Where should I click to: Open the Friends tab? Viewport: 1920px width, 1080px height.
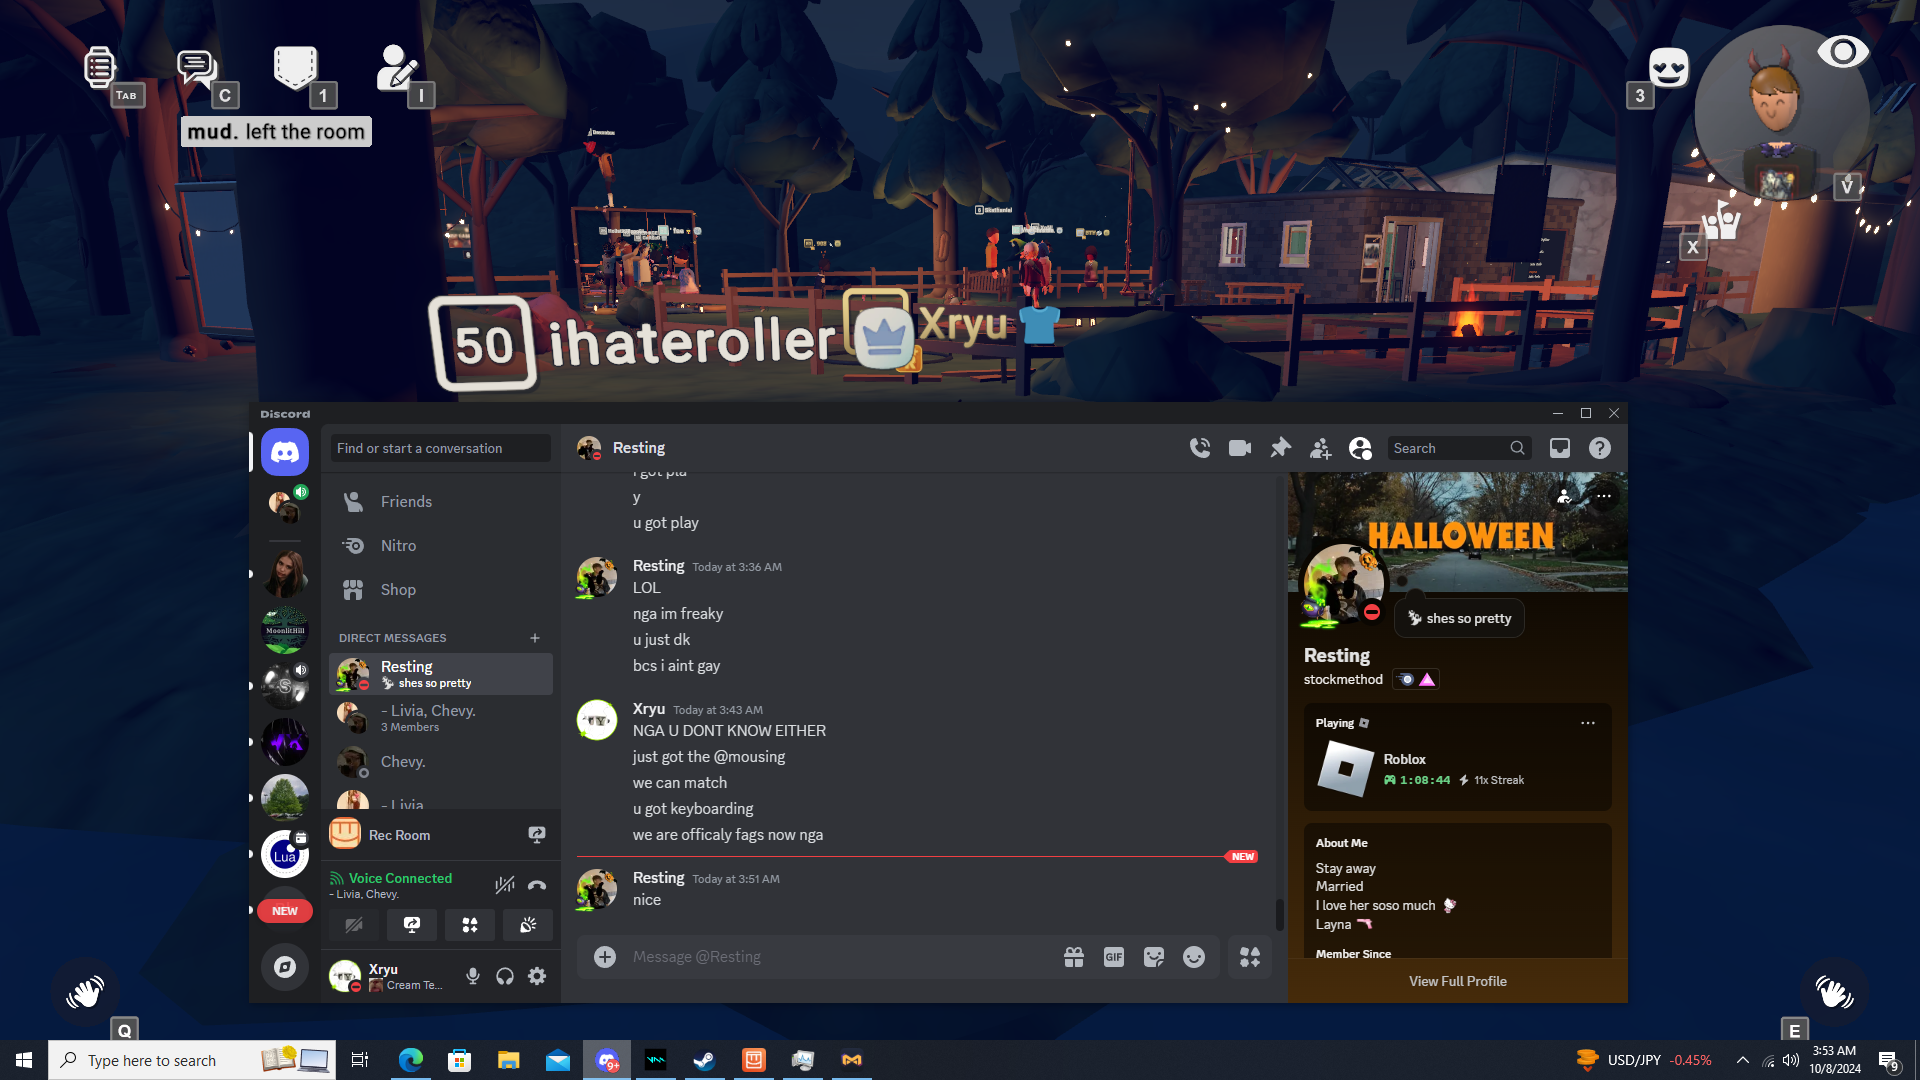coord(406,502)
